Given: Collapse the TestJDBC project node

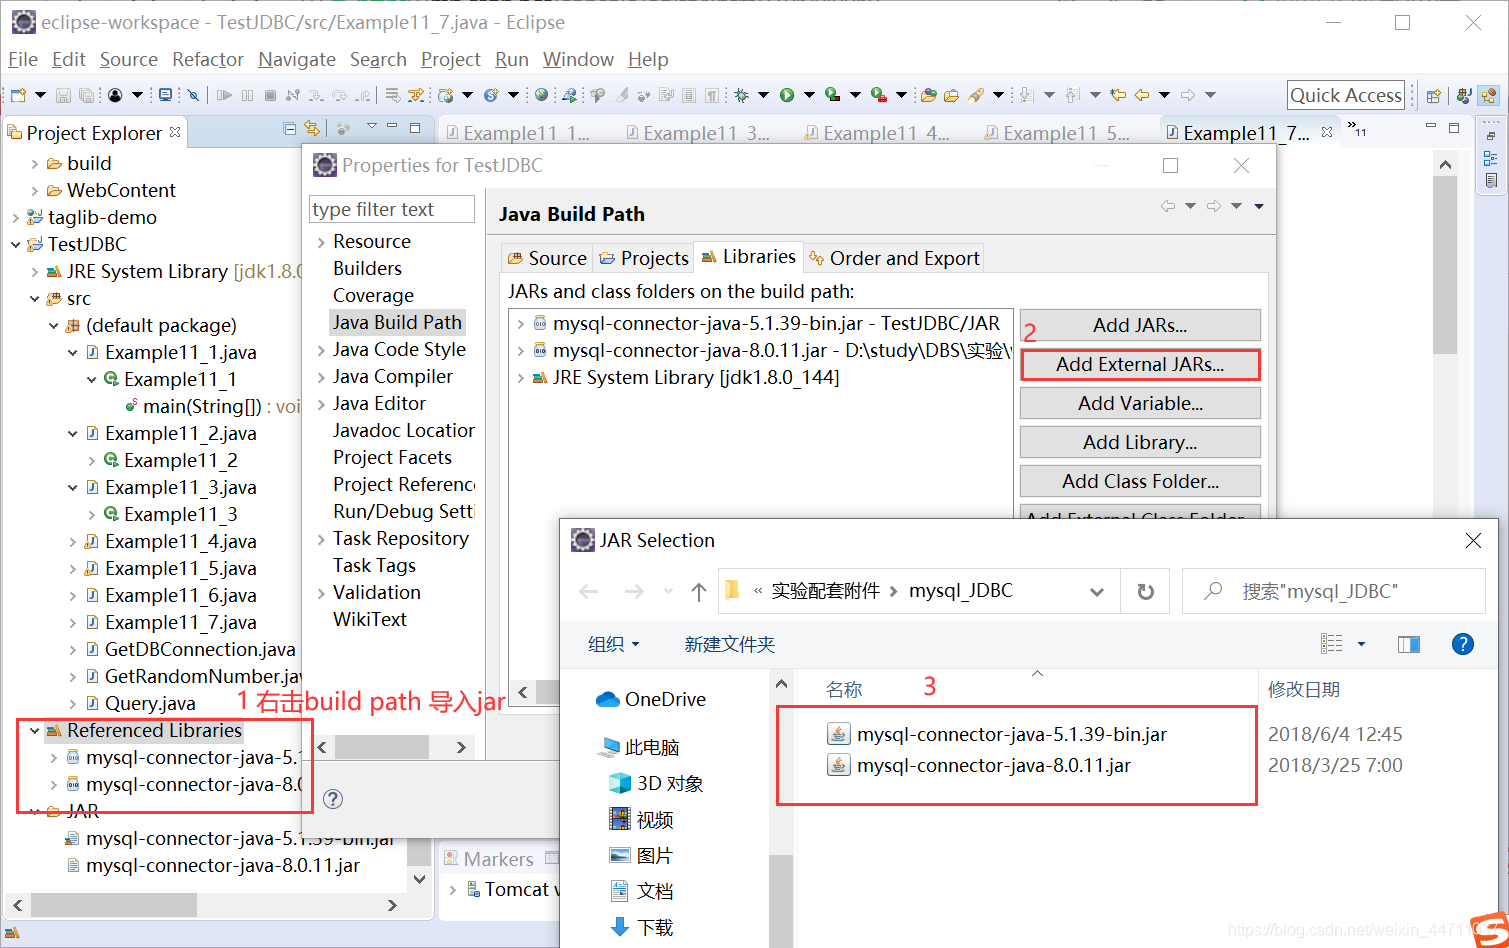Looking at the screenshot, I should click(x=16, y=244).
